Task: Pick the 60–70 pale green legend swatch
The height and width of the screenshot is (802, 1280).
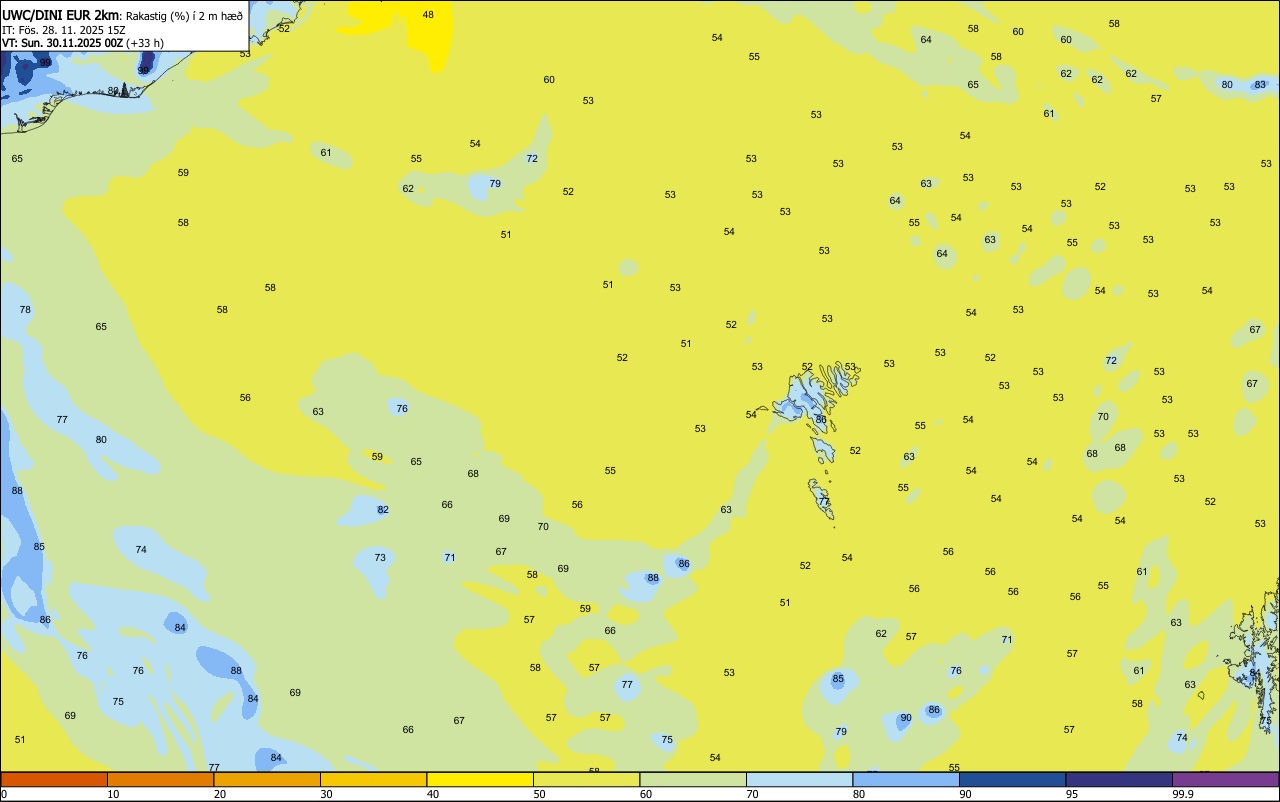Action: [x=693, y=779]
